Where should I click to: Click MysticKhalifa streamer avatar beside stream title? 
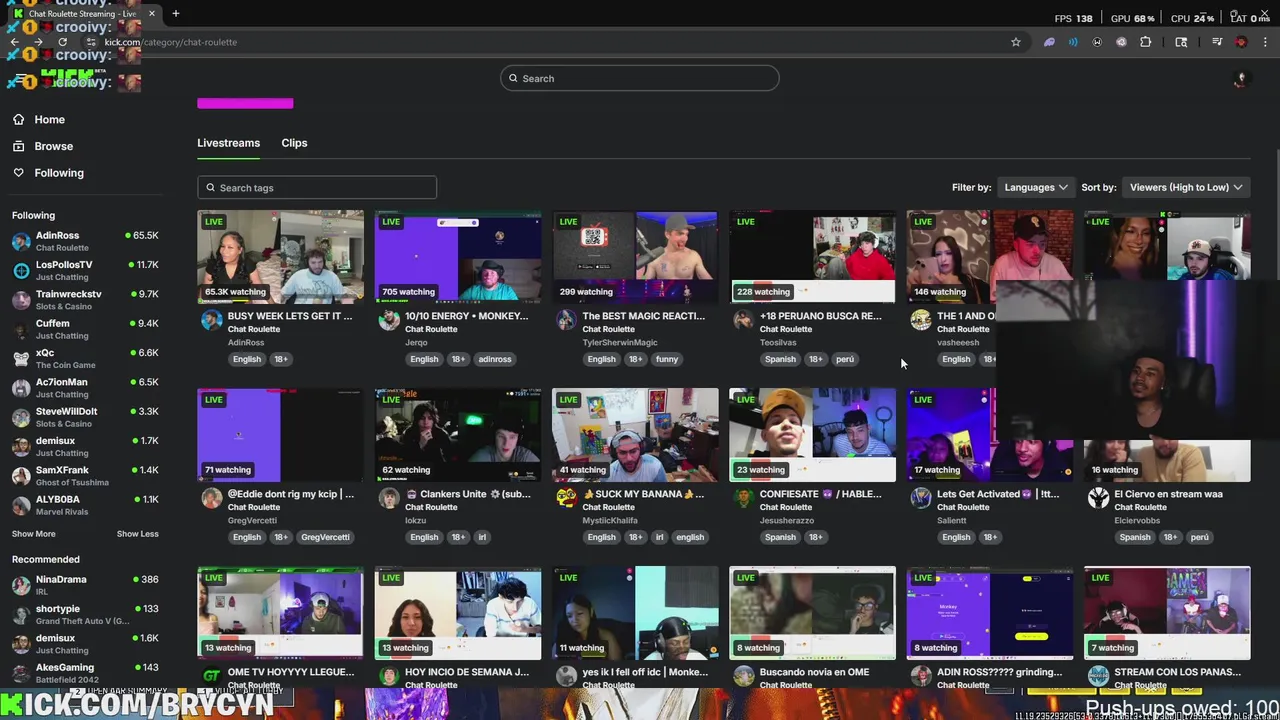tap(566, 498)
